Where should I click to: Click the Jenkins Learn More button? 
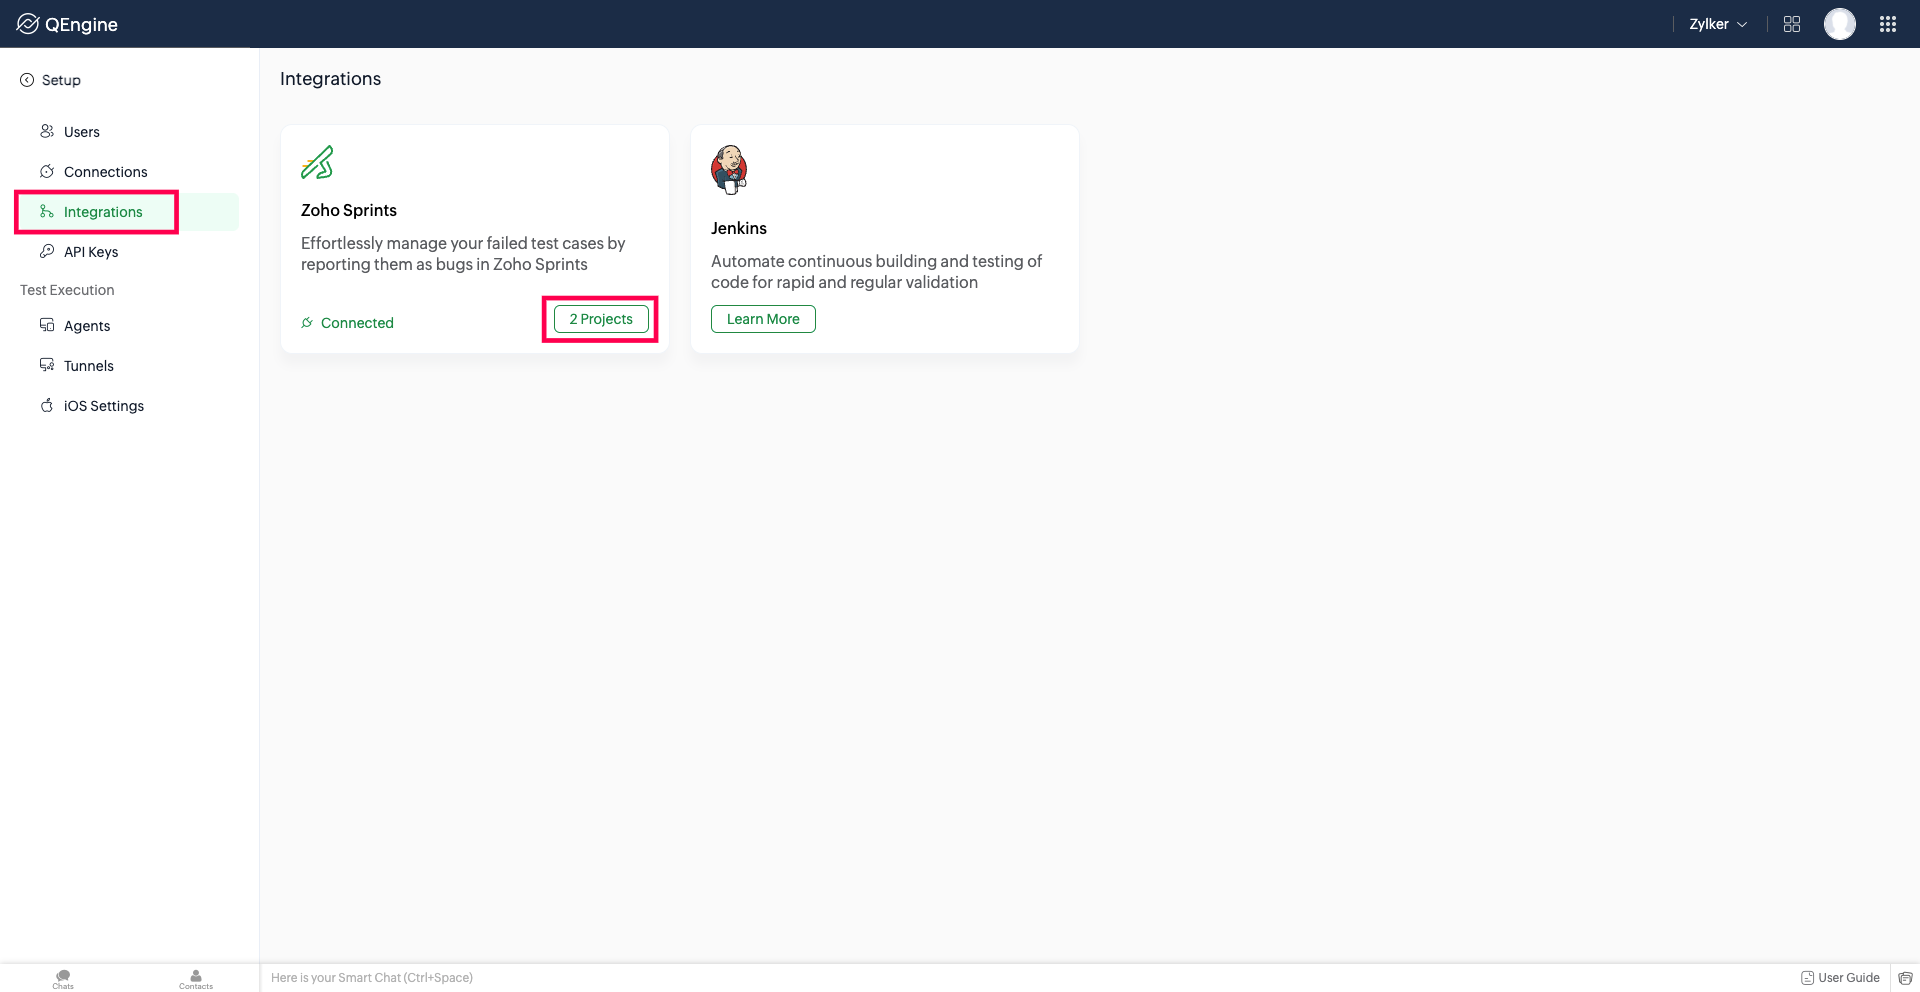pos(763,319)
